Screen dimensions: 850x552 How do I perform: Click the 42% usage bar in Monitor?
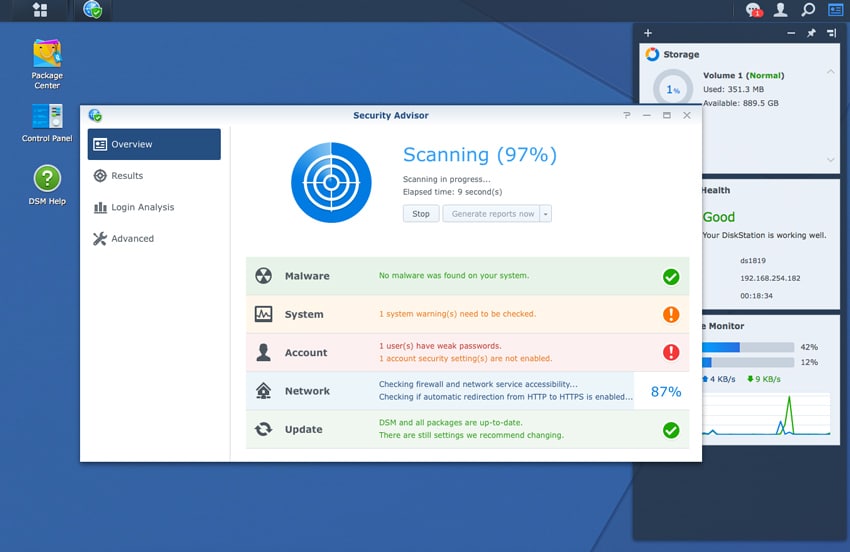(x=748, y=347)
